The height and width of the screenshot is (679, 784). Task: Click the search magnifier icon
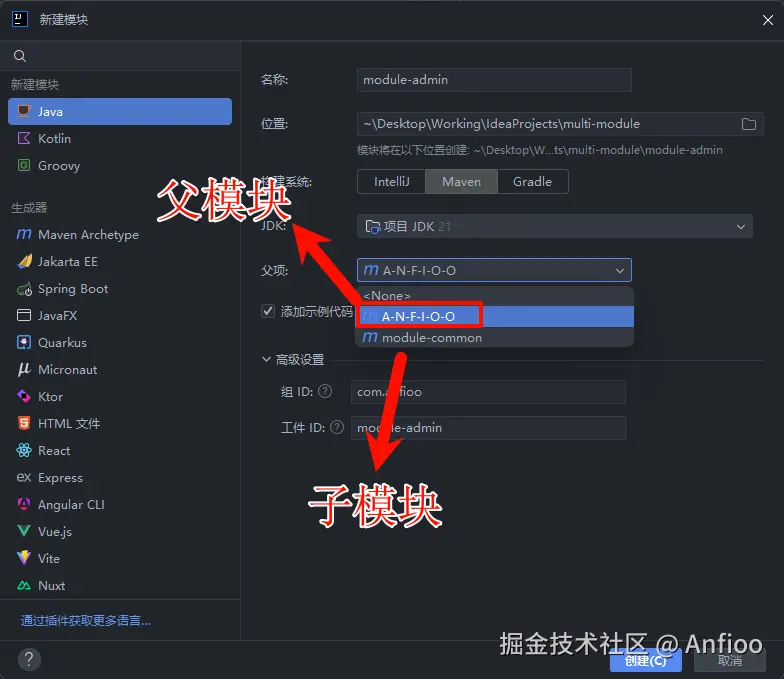click(x=20, y=56)
